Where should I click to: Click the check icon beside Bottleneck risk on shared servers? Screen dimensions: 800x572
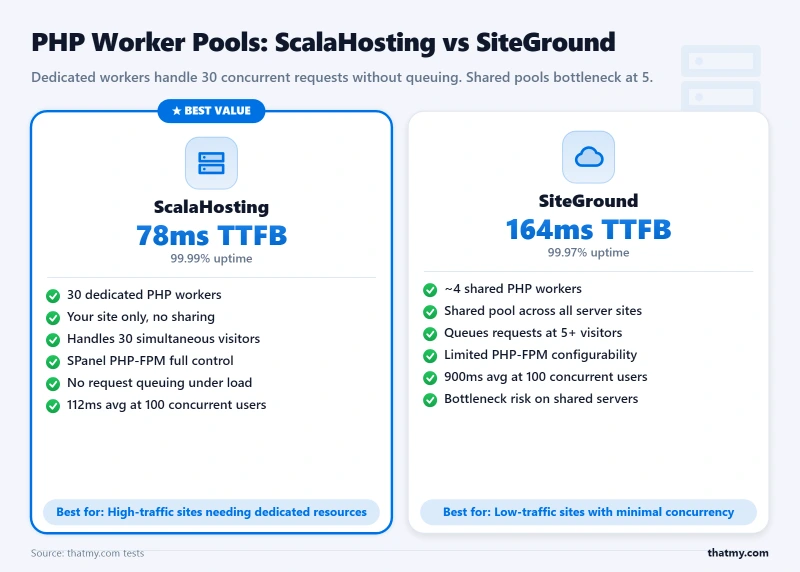point(430,400)
